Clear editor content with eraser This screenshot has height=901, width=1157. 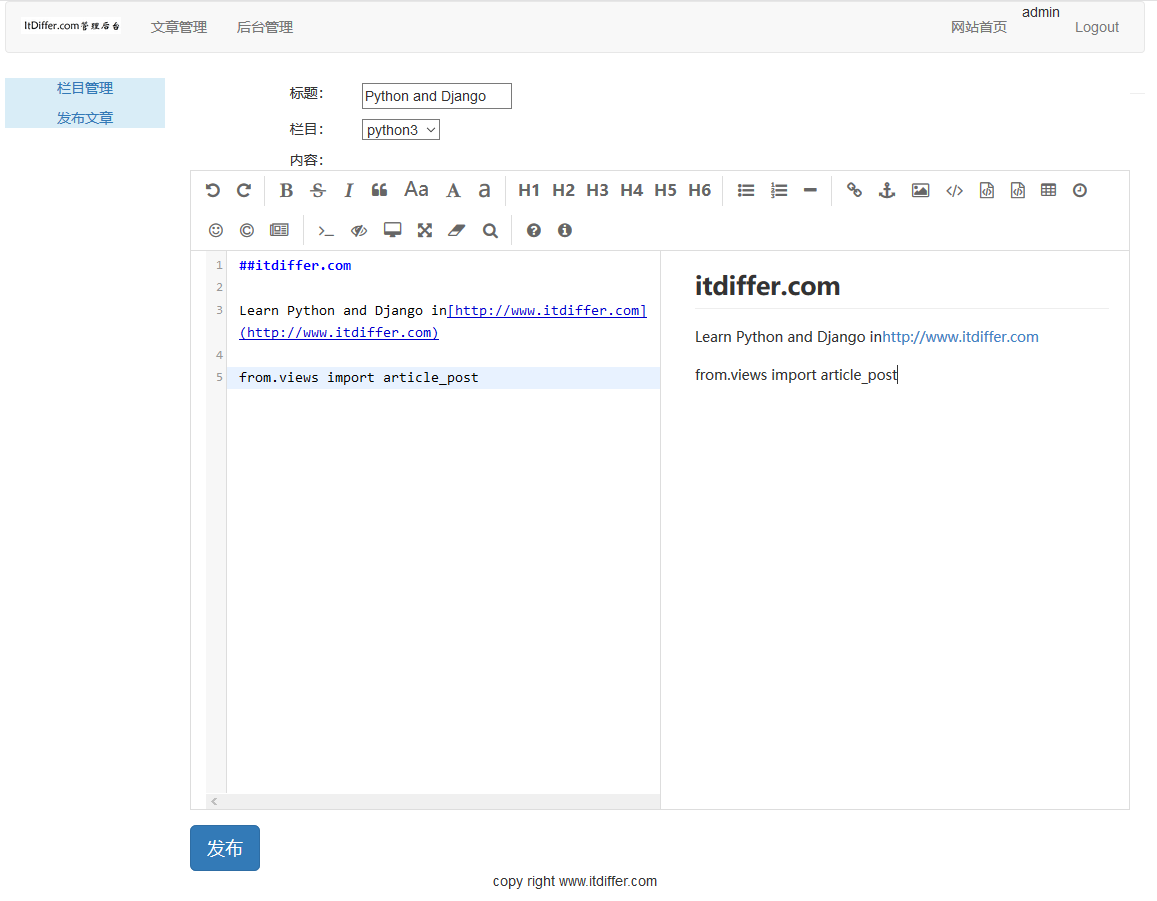pos(457,230)
